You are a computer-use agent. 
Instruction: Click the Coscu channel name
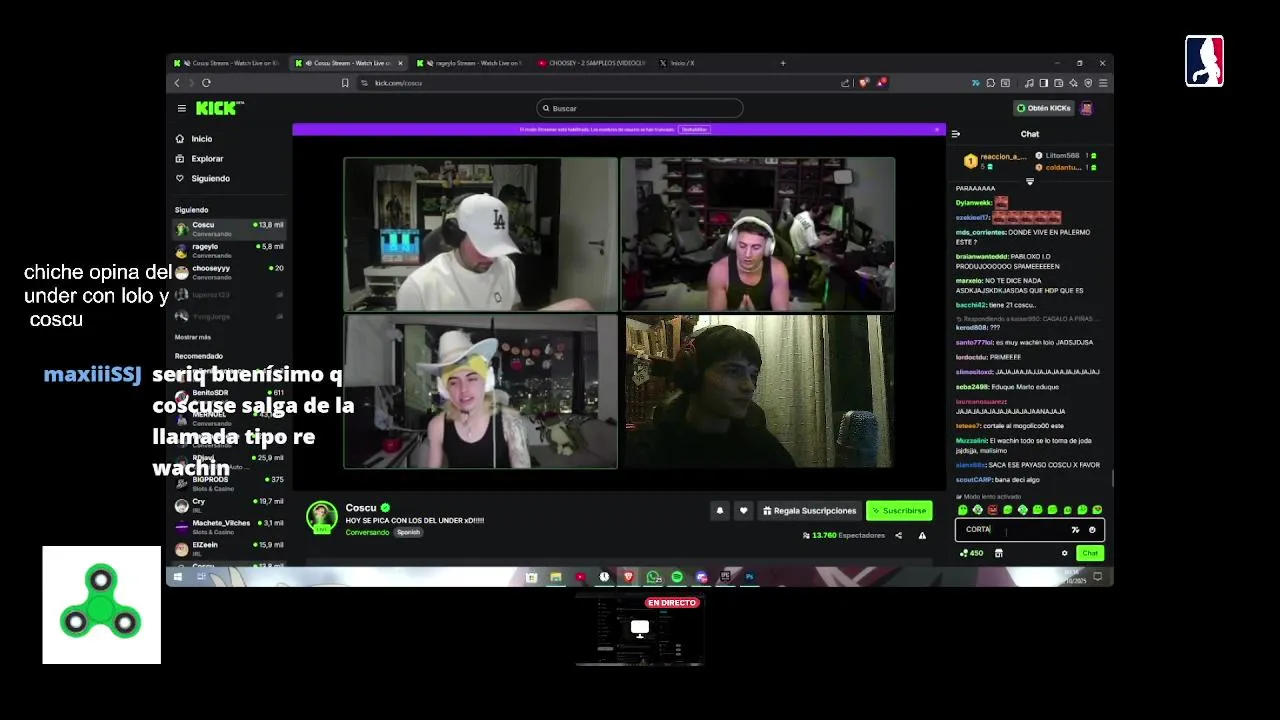coord(361,508)
